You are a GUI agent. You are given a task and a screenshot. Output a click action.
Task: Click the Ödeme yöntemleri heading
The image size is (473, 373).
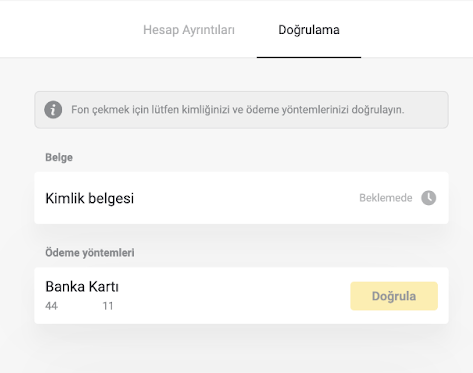90,253
